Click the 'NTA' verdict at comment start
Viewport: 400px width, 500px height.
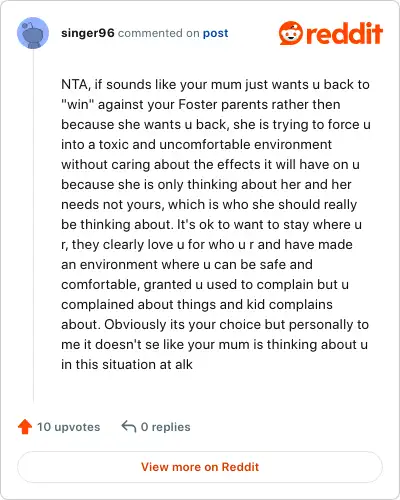tap(74, 84)
